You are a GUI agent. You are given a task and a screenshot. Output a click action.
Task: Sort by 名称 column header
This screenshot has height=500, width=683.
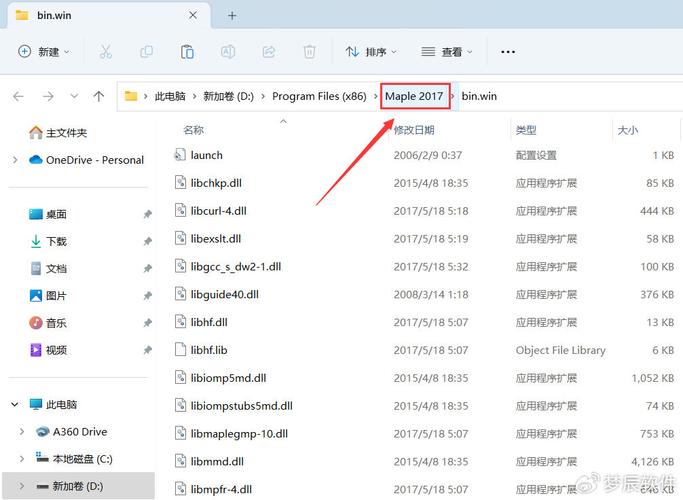[x=193, y=130]
